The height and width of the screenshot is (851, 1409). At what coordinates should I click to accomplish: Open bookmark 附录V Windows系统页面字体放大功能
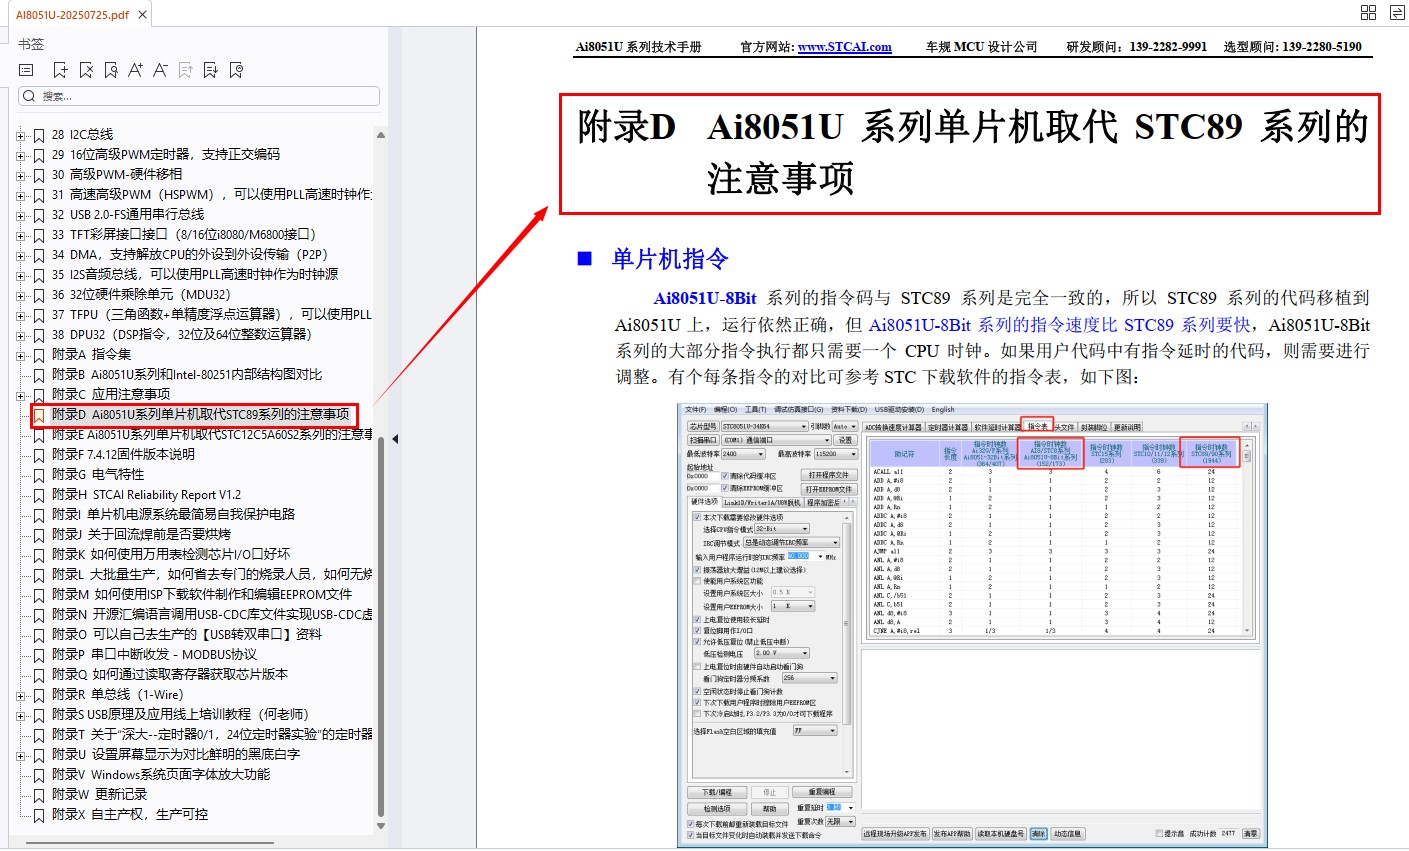click(x=161, y=774)
